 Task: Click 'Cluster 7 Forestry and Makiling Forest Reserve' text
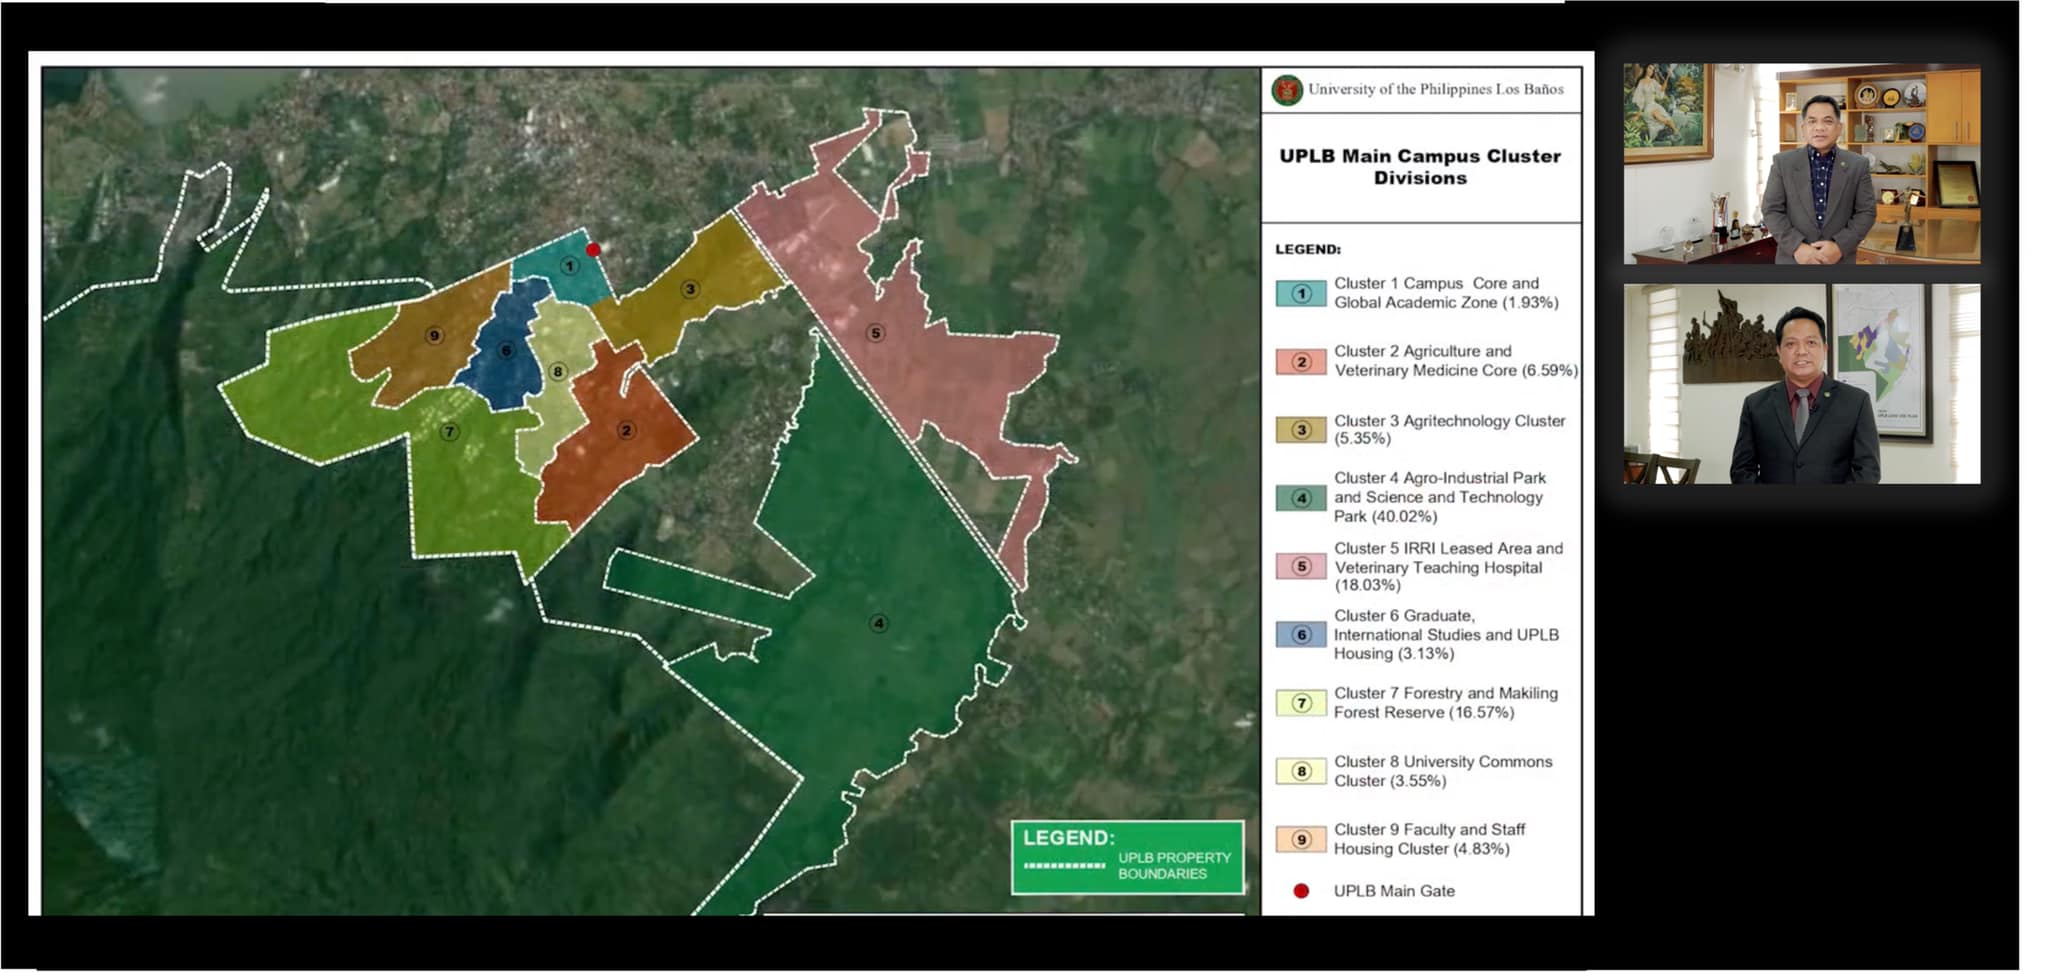click(x=1446, y=703)
